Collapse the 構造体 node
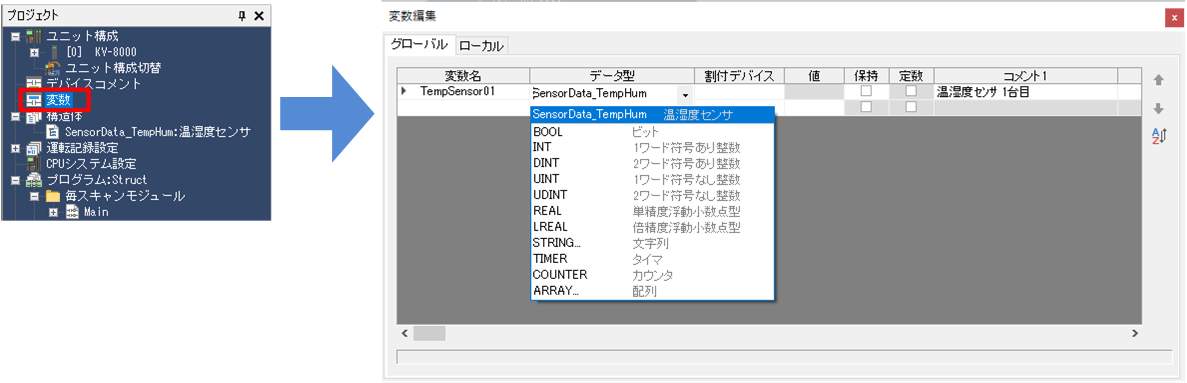 tap(14, 117)
